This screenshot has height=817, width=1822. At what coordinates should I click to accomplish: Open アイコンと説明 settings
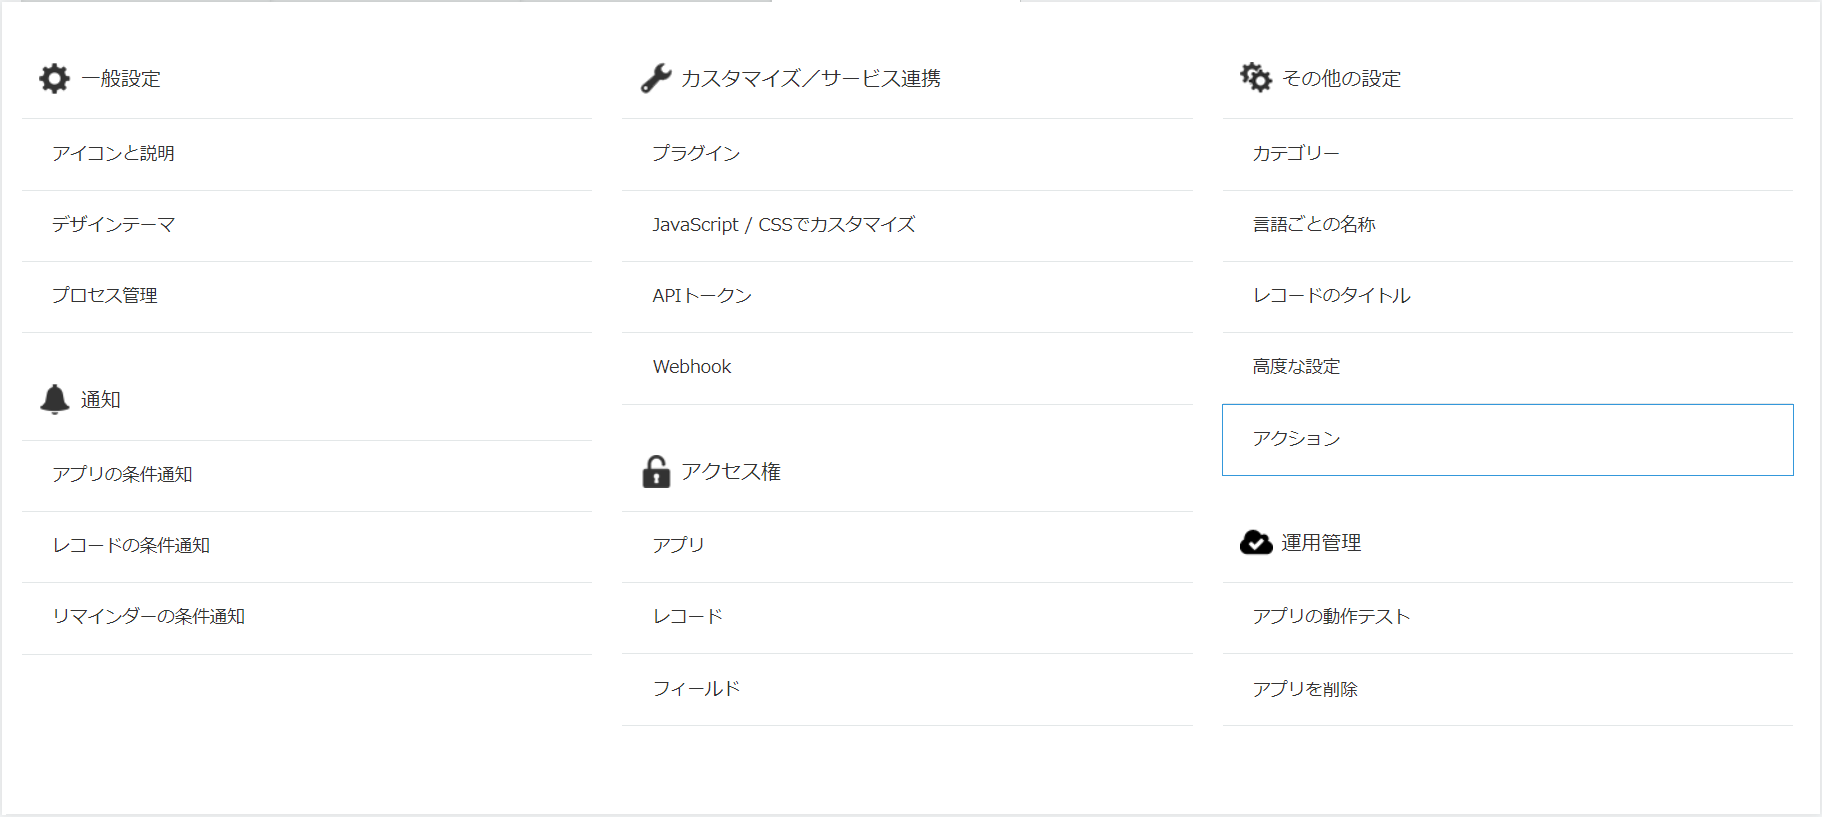(x=307, y=154)
